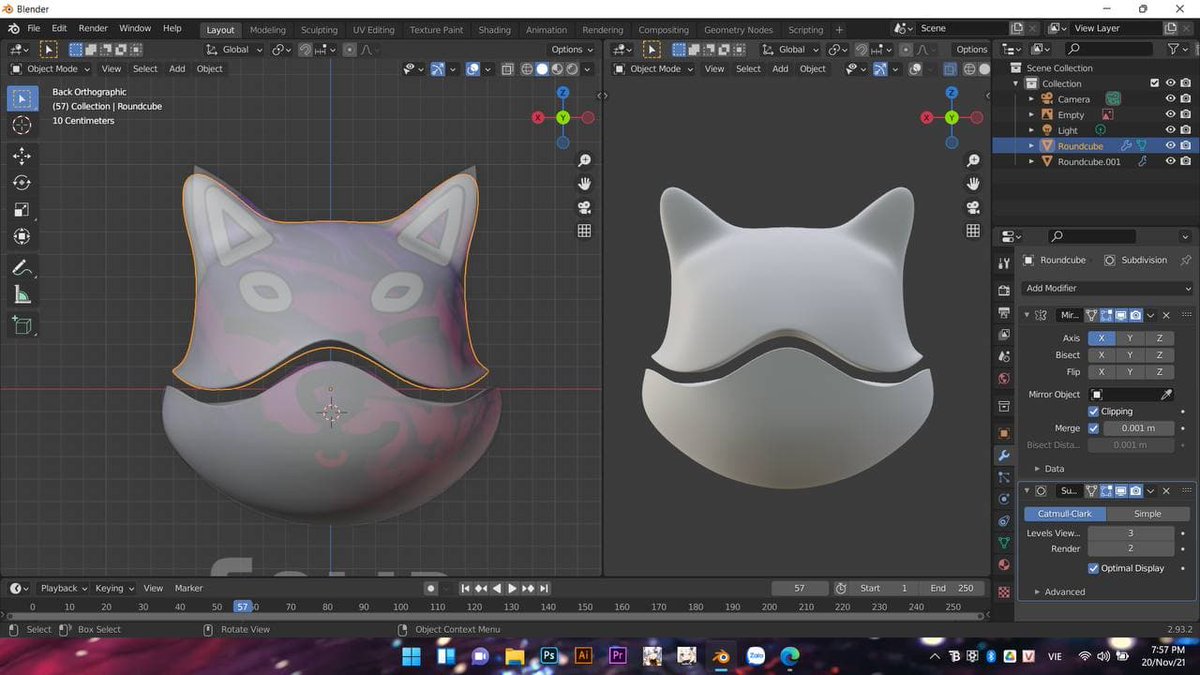Select the Measure tool
Image resolution: width=1200 pixels, height=675 pixels.
pyautogui.click(x=22, y=295)
